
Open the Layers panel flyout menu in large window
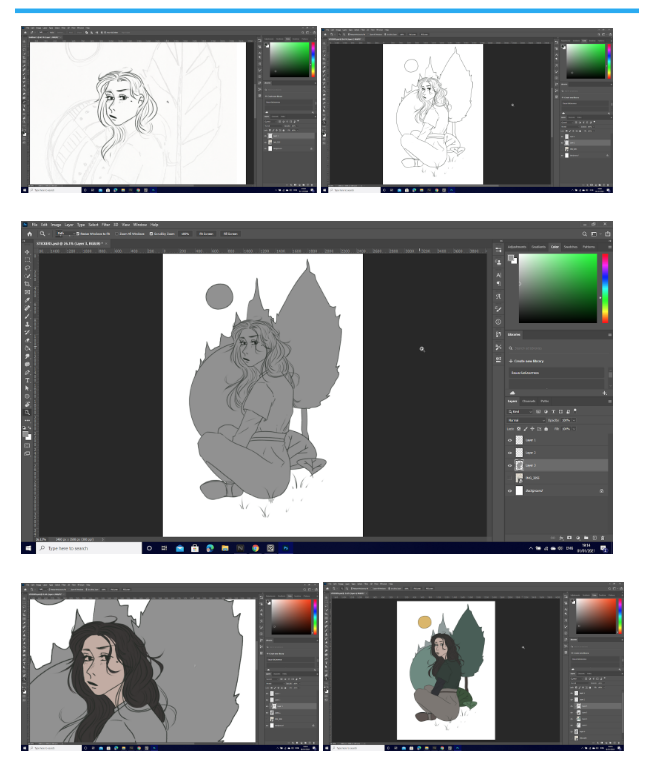pos(610,401)
